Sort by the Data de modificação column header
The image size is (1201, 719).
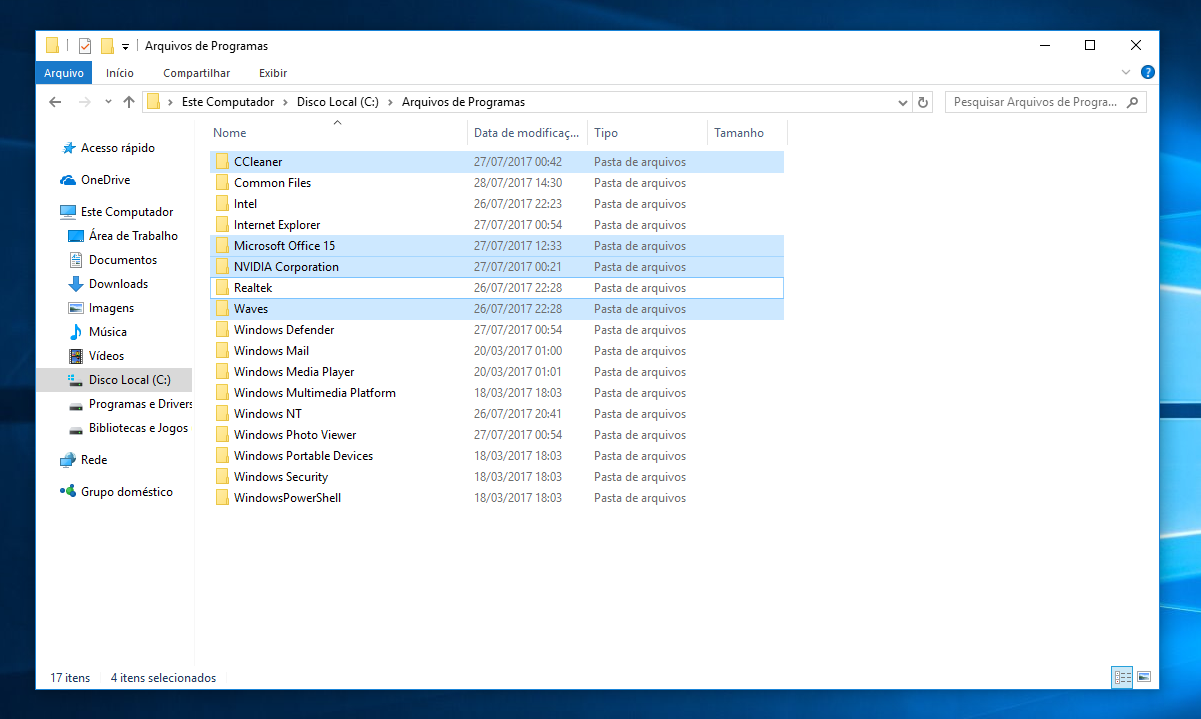coord(527,133)
